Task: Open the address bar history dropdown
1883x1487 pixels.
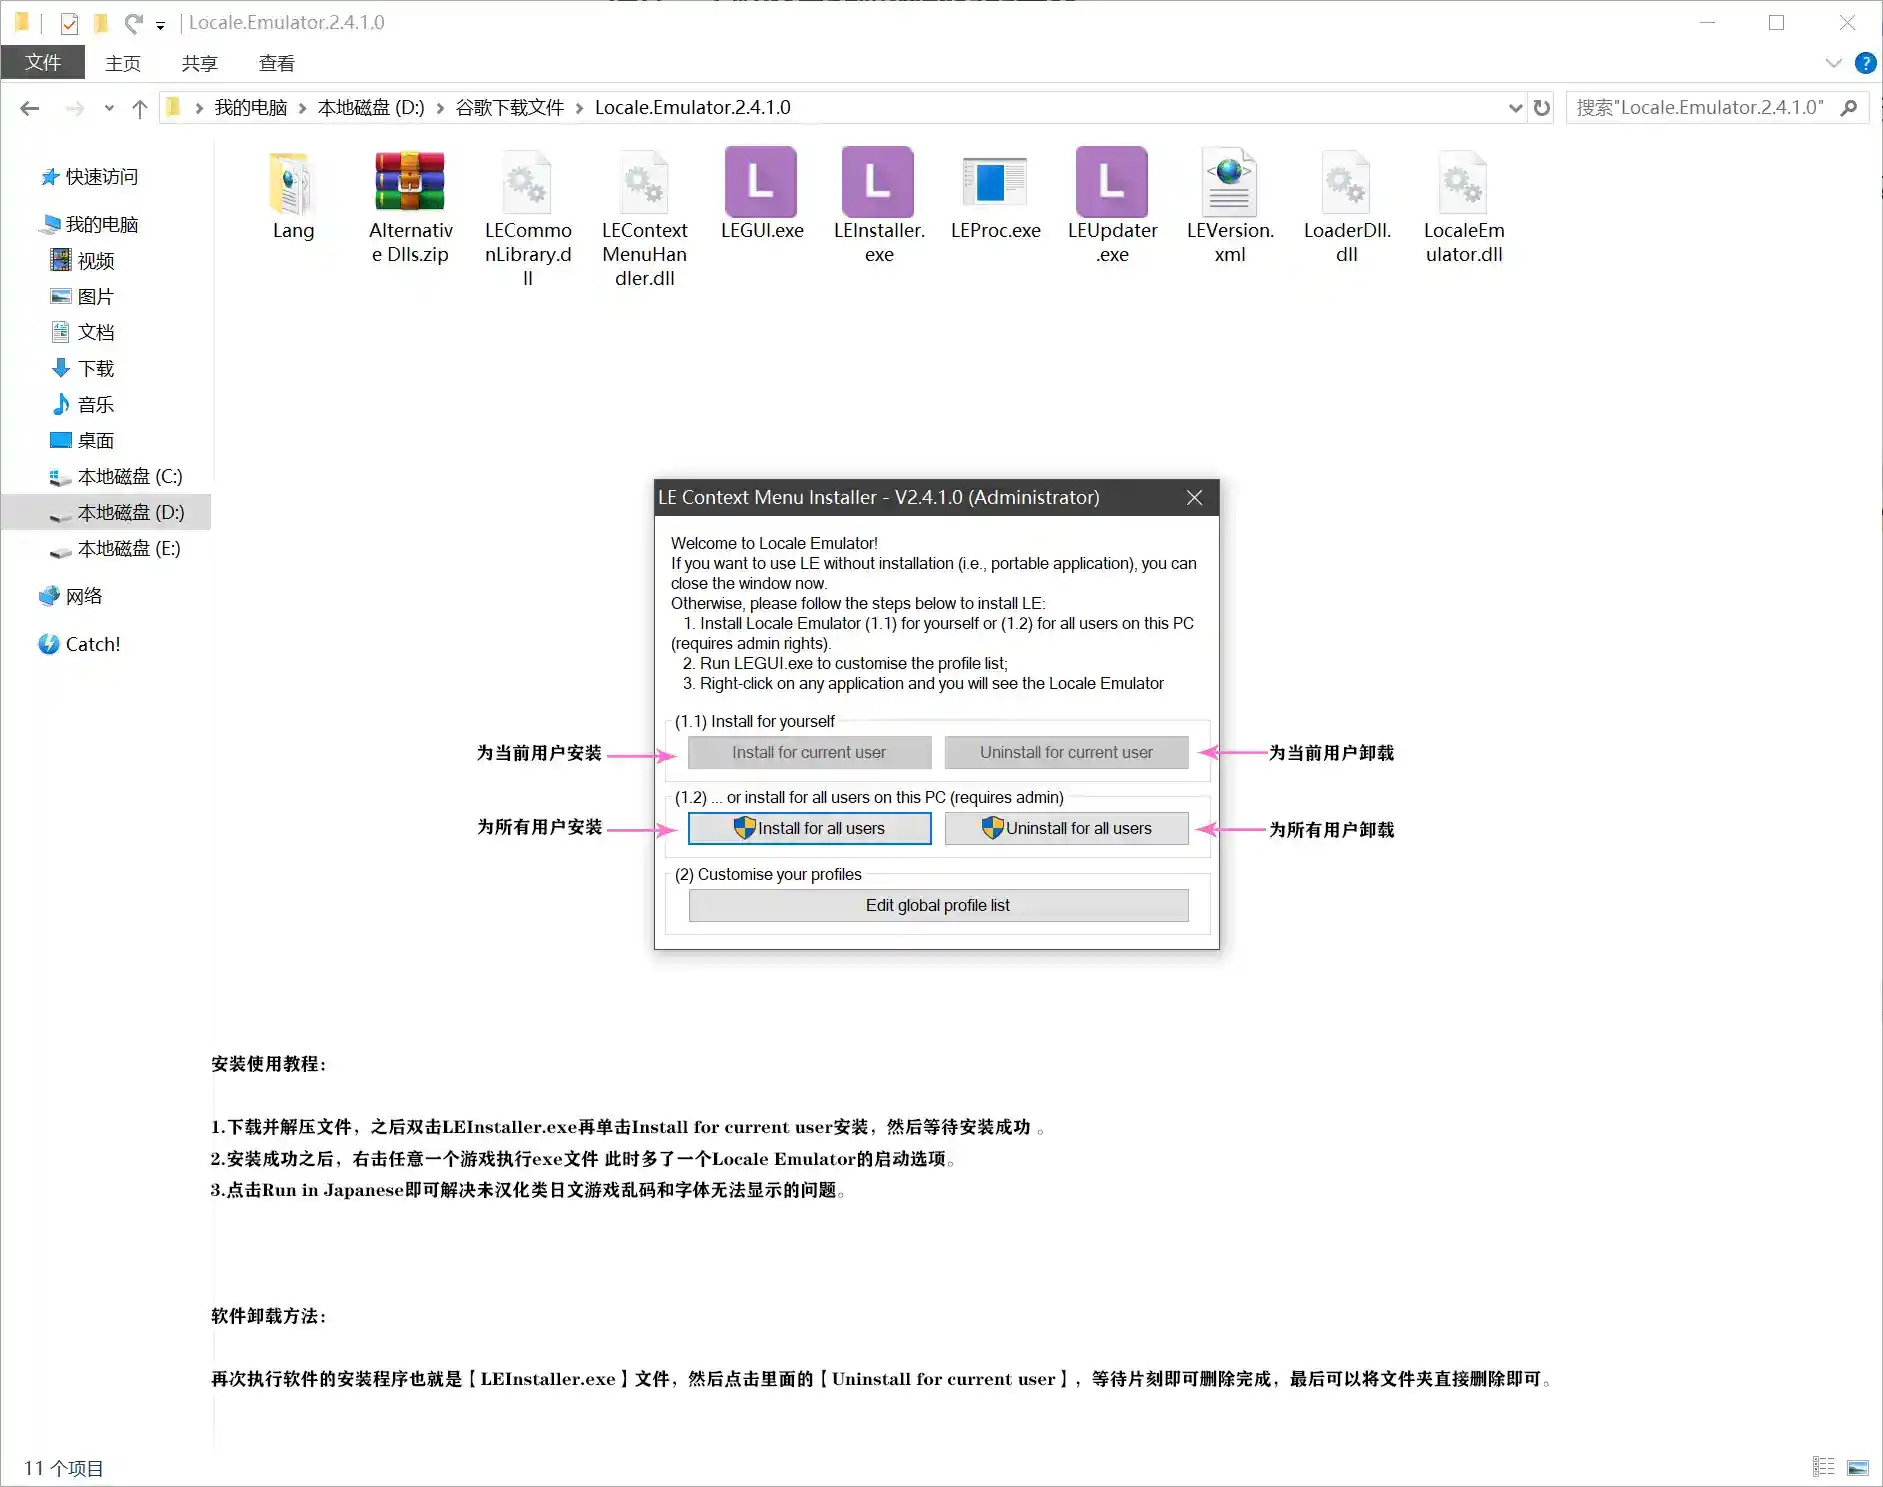Action: pos(1516,107)
